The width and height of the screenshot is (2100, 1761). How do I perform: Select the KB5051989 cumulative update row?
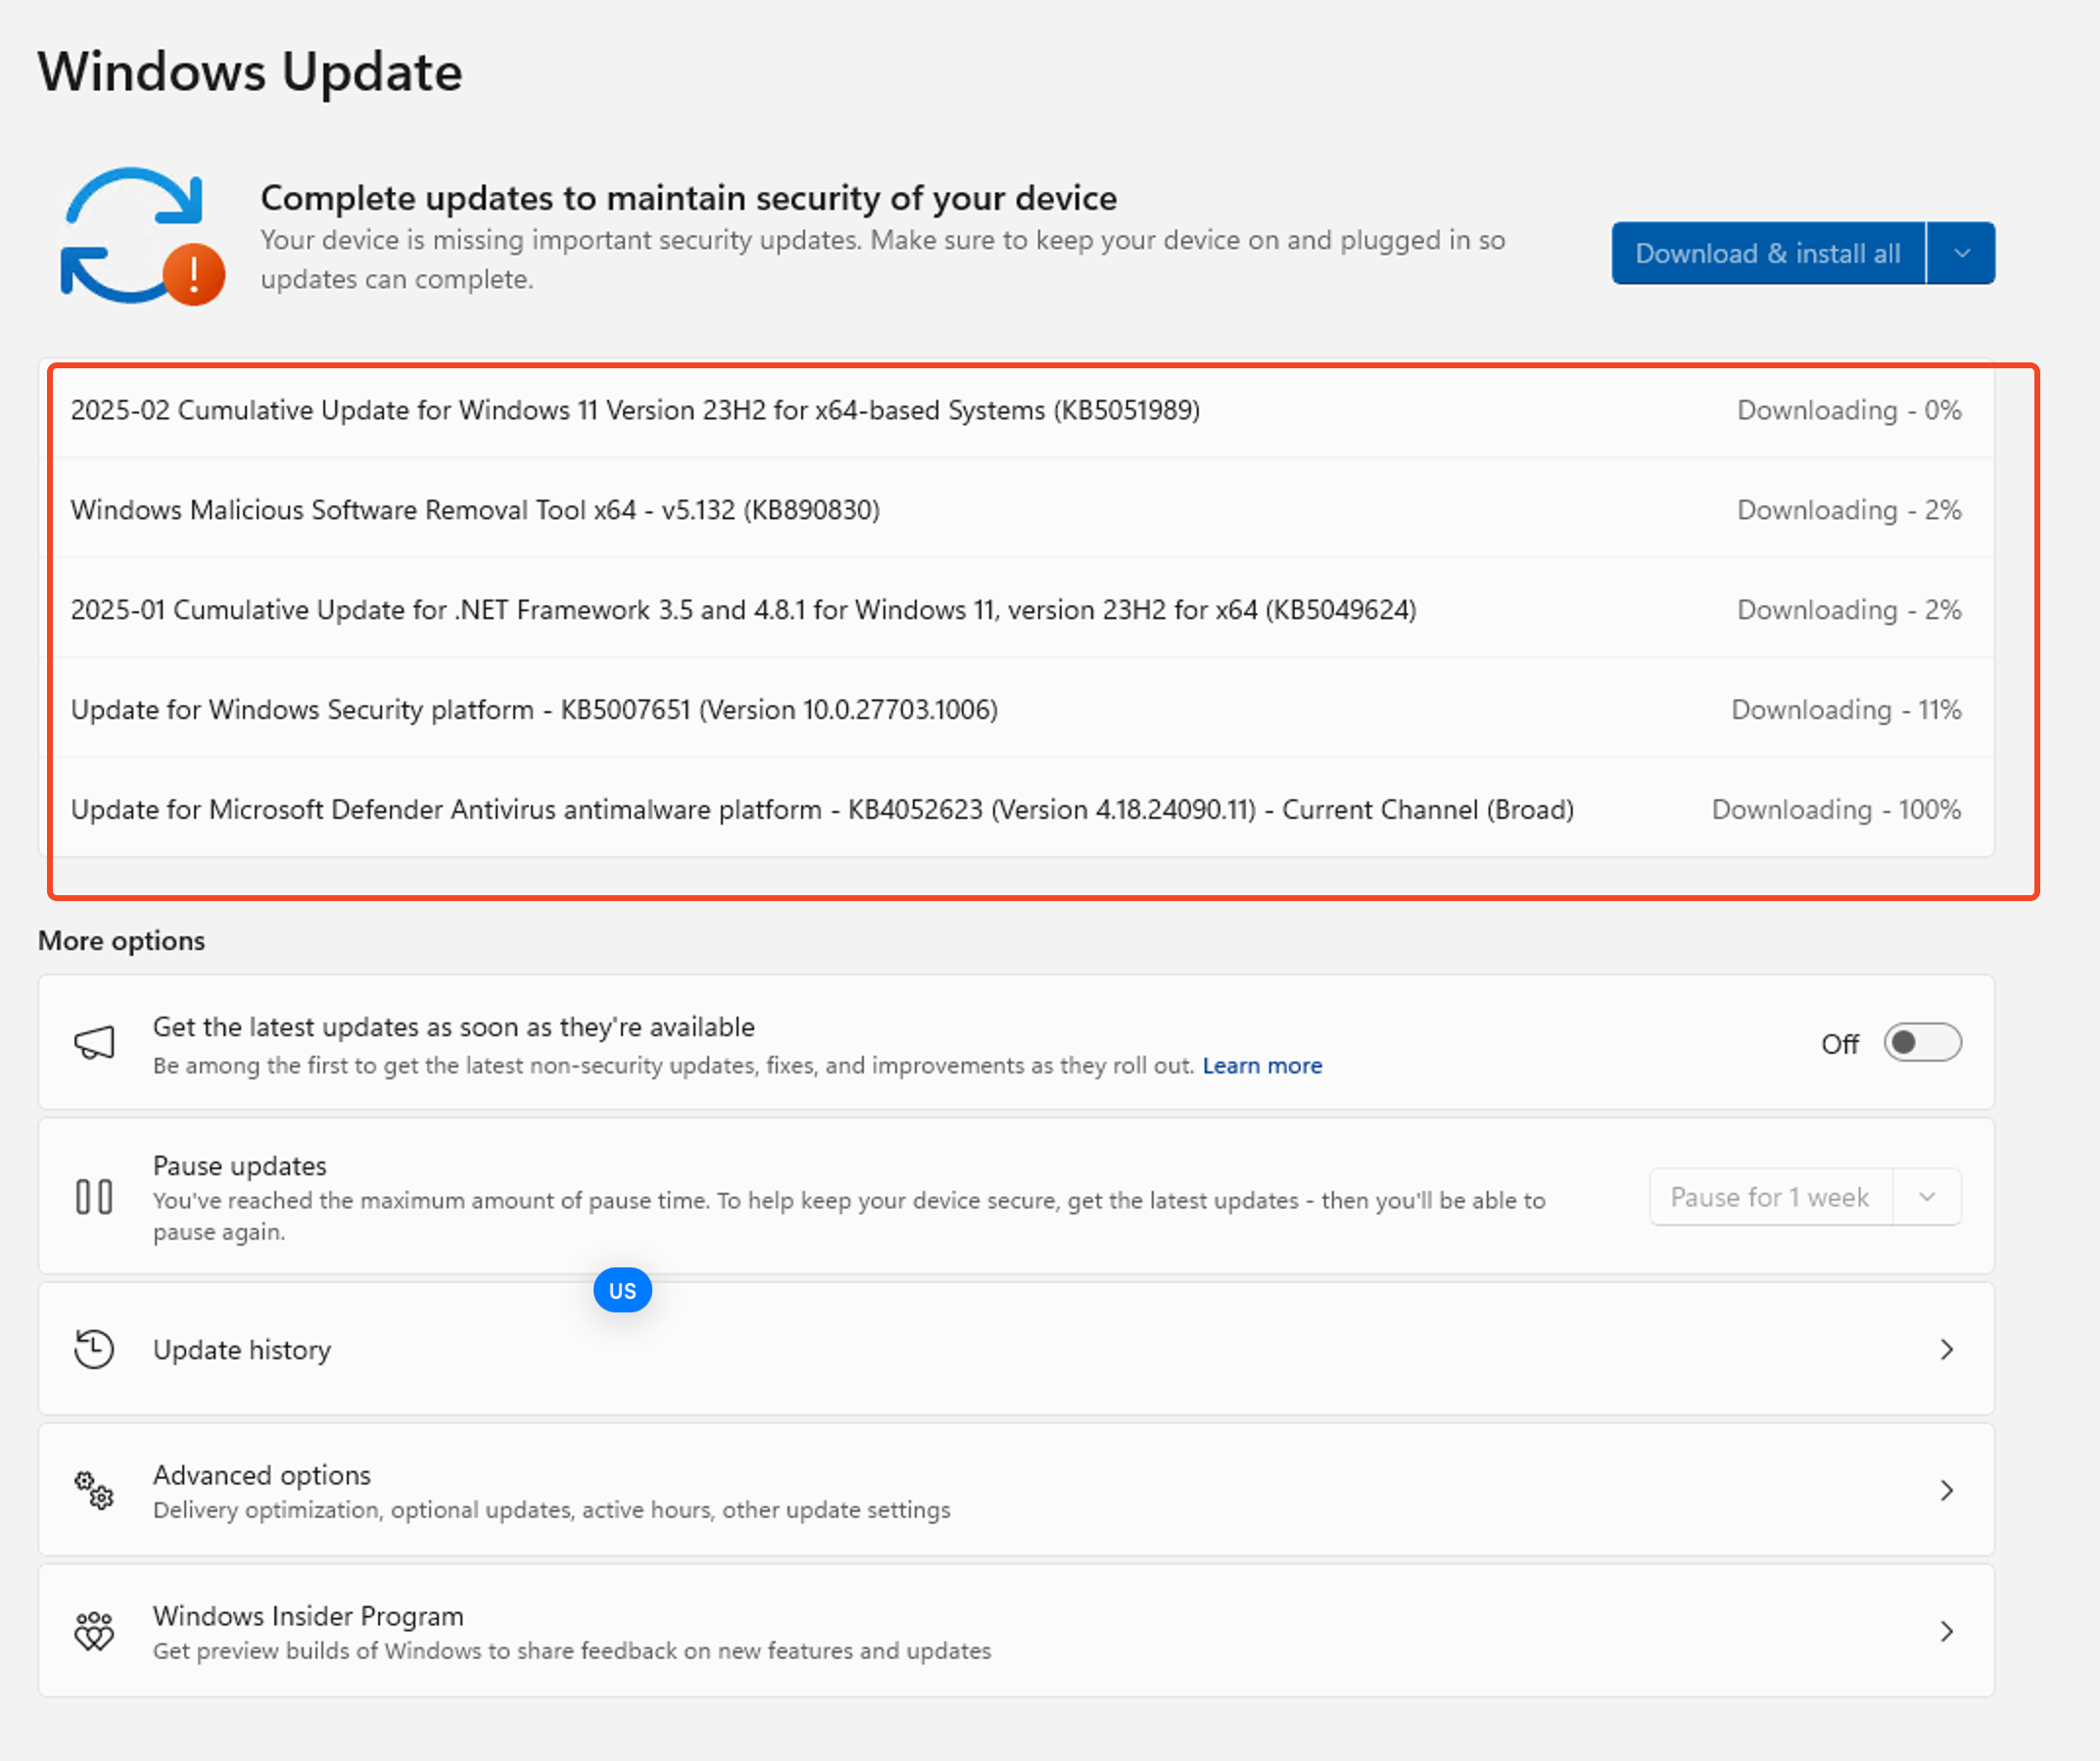635,410
